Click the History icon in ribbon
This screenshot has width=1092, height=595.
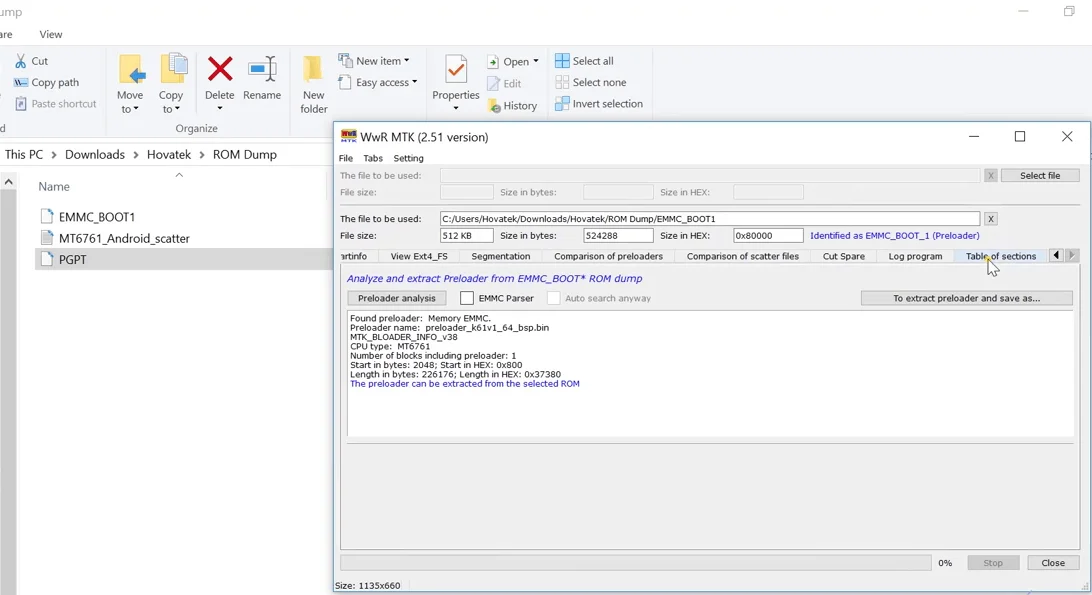coord(494,106)
